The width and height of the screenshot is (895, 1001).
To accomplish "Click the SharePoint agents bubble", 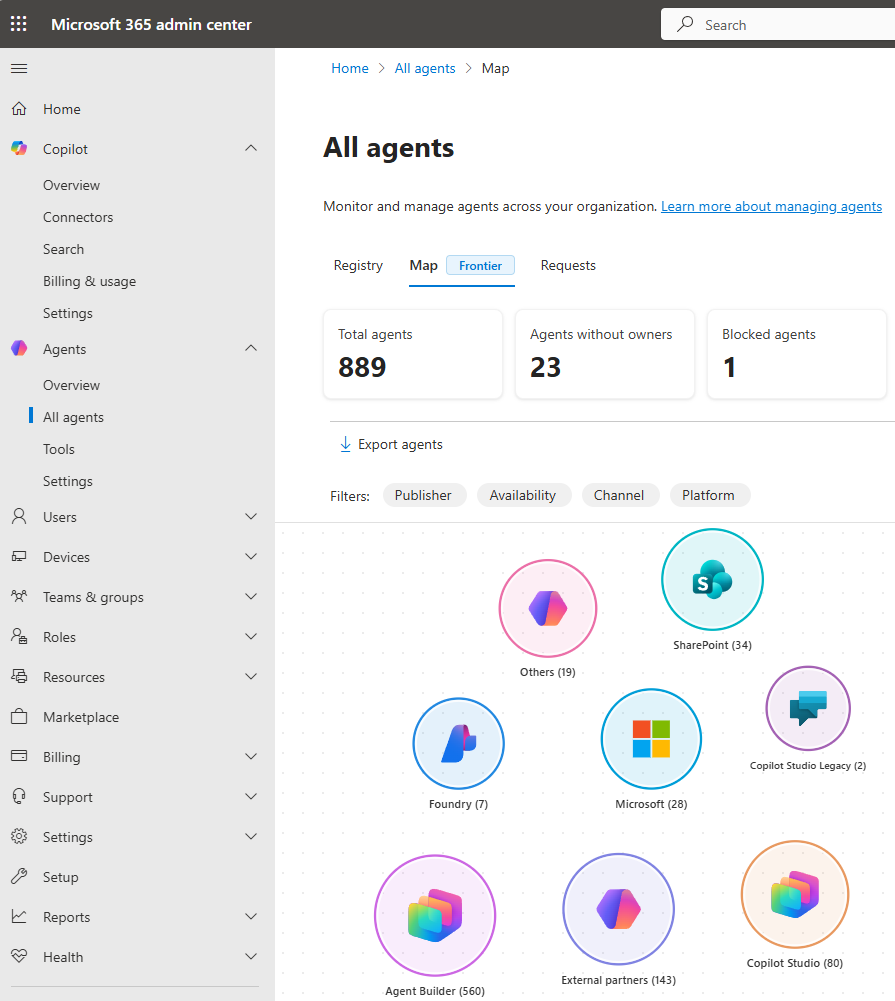I will 712,580.
